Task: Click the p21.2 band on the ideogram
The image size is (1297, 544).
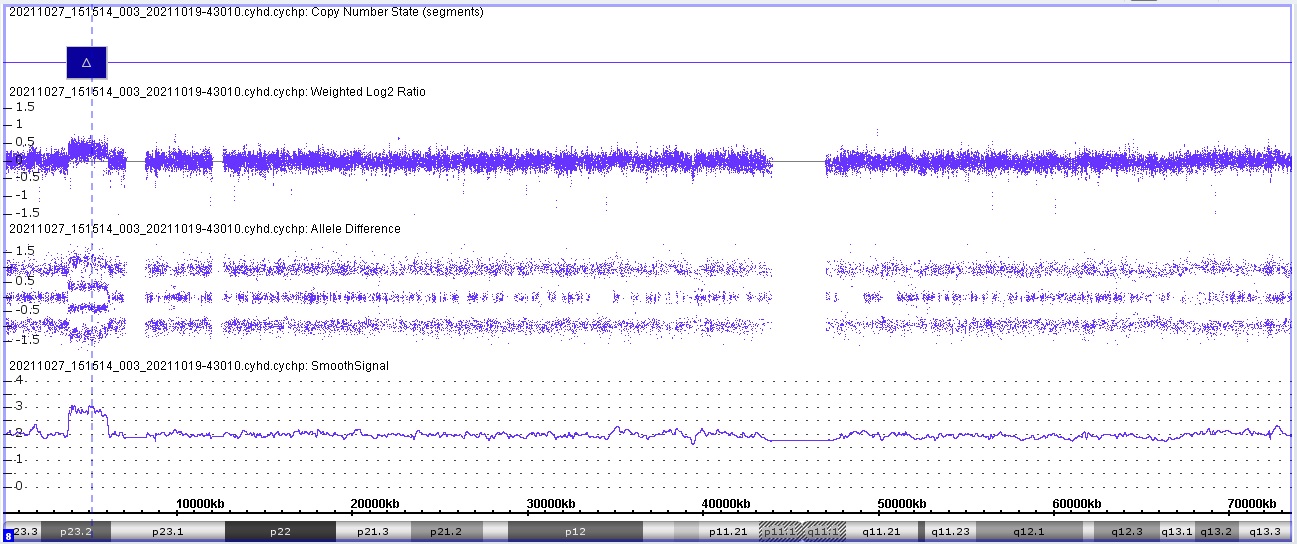Action: click(x=444, y=532)
